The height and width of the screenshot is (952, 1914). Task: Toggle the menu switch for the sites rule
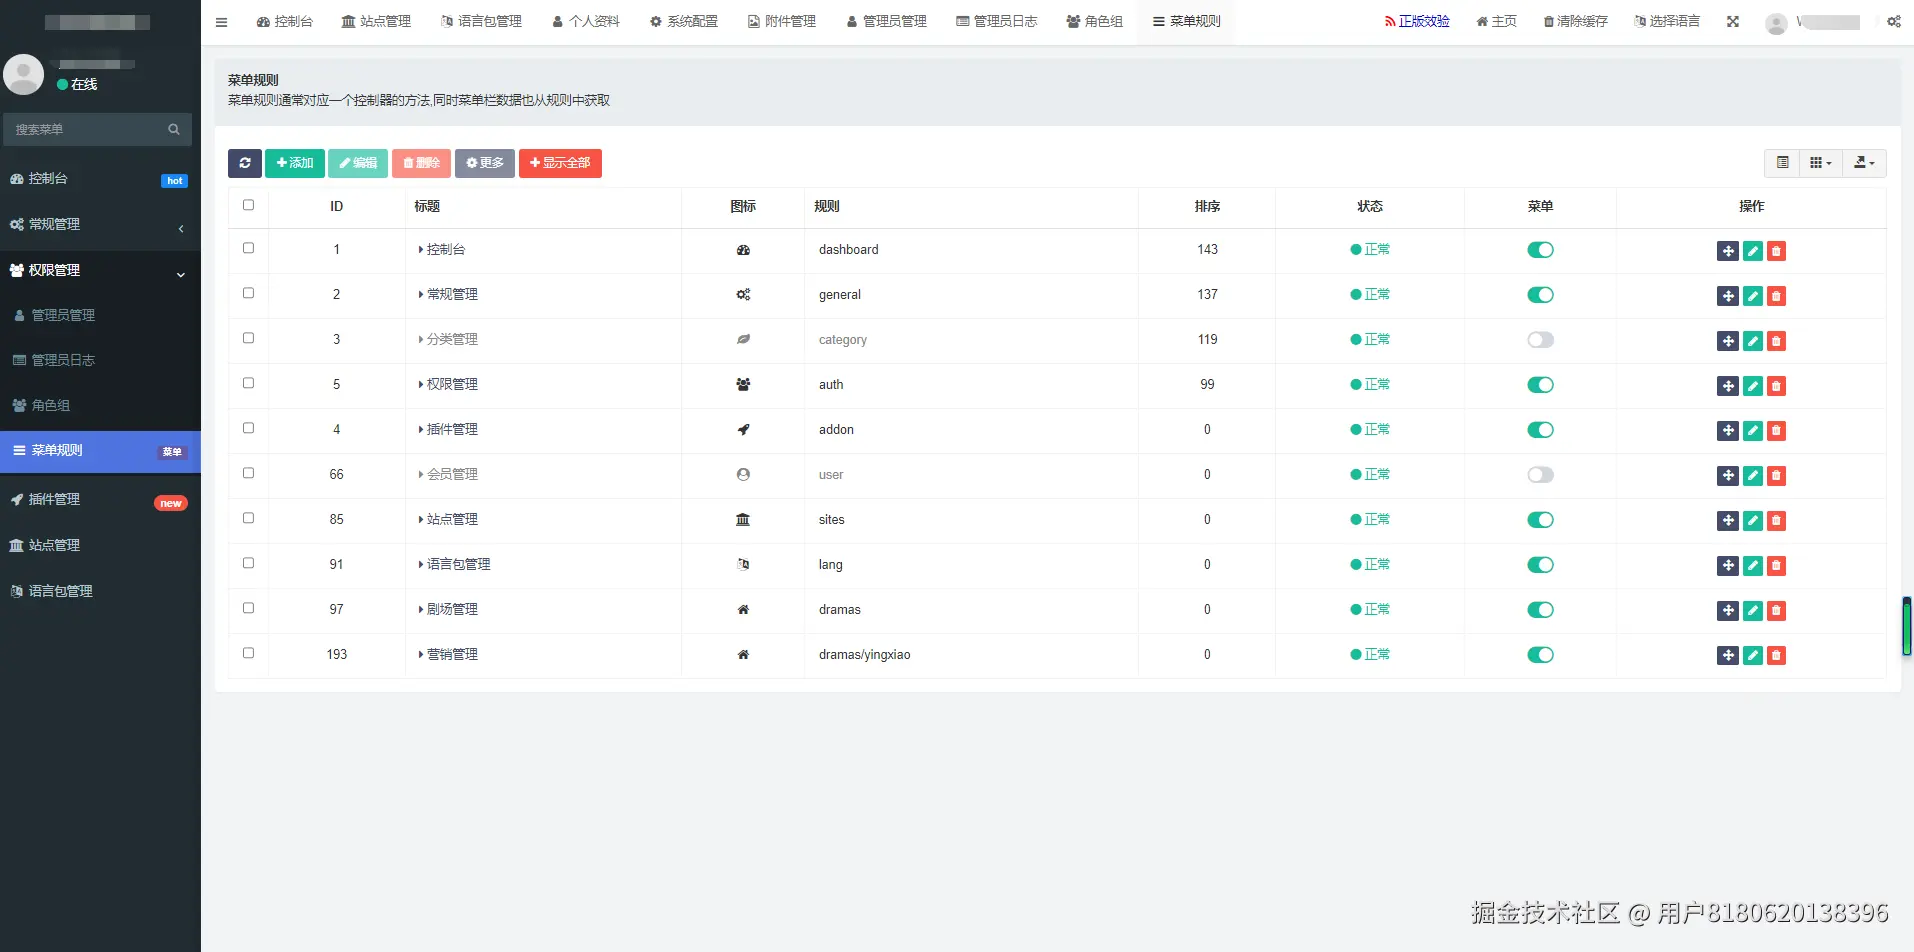[x=1540, y=520]
